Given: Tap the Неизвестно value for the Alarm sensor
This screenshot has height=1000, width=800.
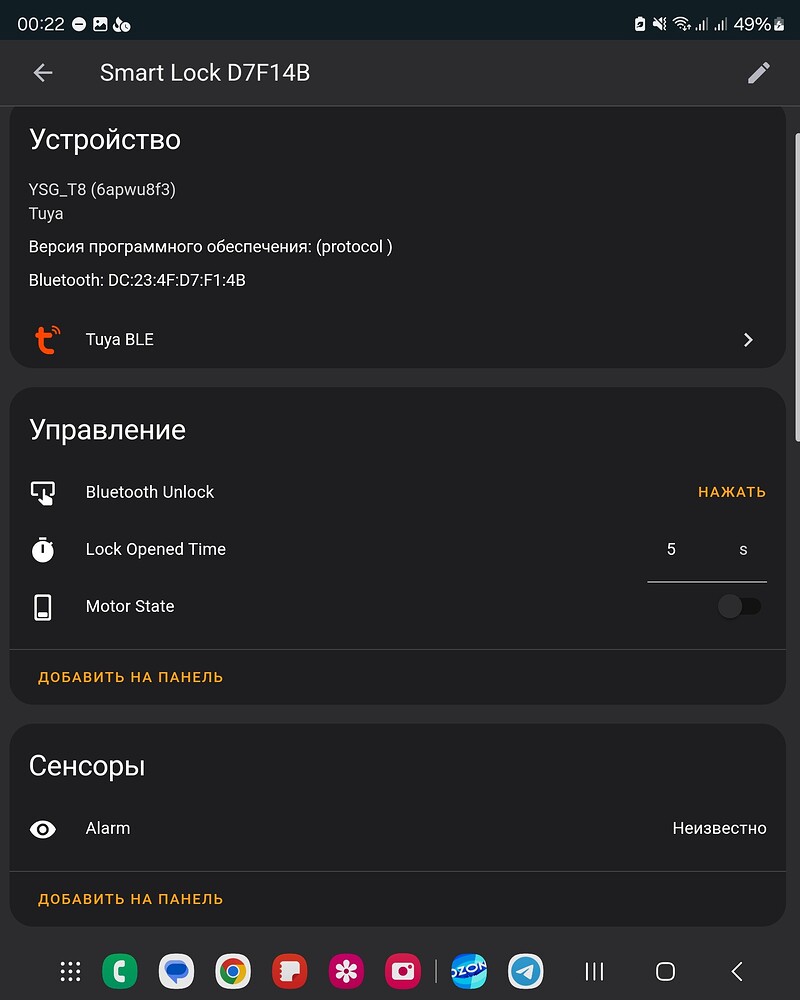Looking at the screenshot, I should (719, 828).
